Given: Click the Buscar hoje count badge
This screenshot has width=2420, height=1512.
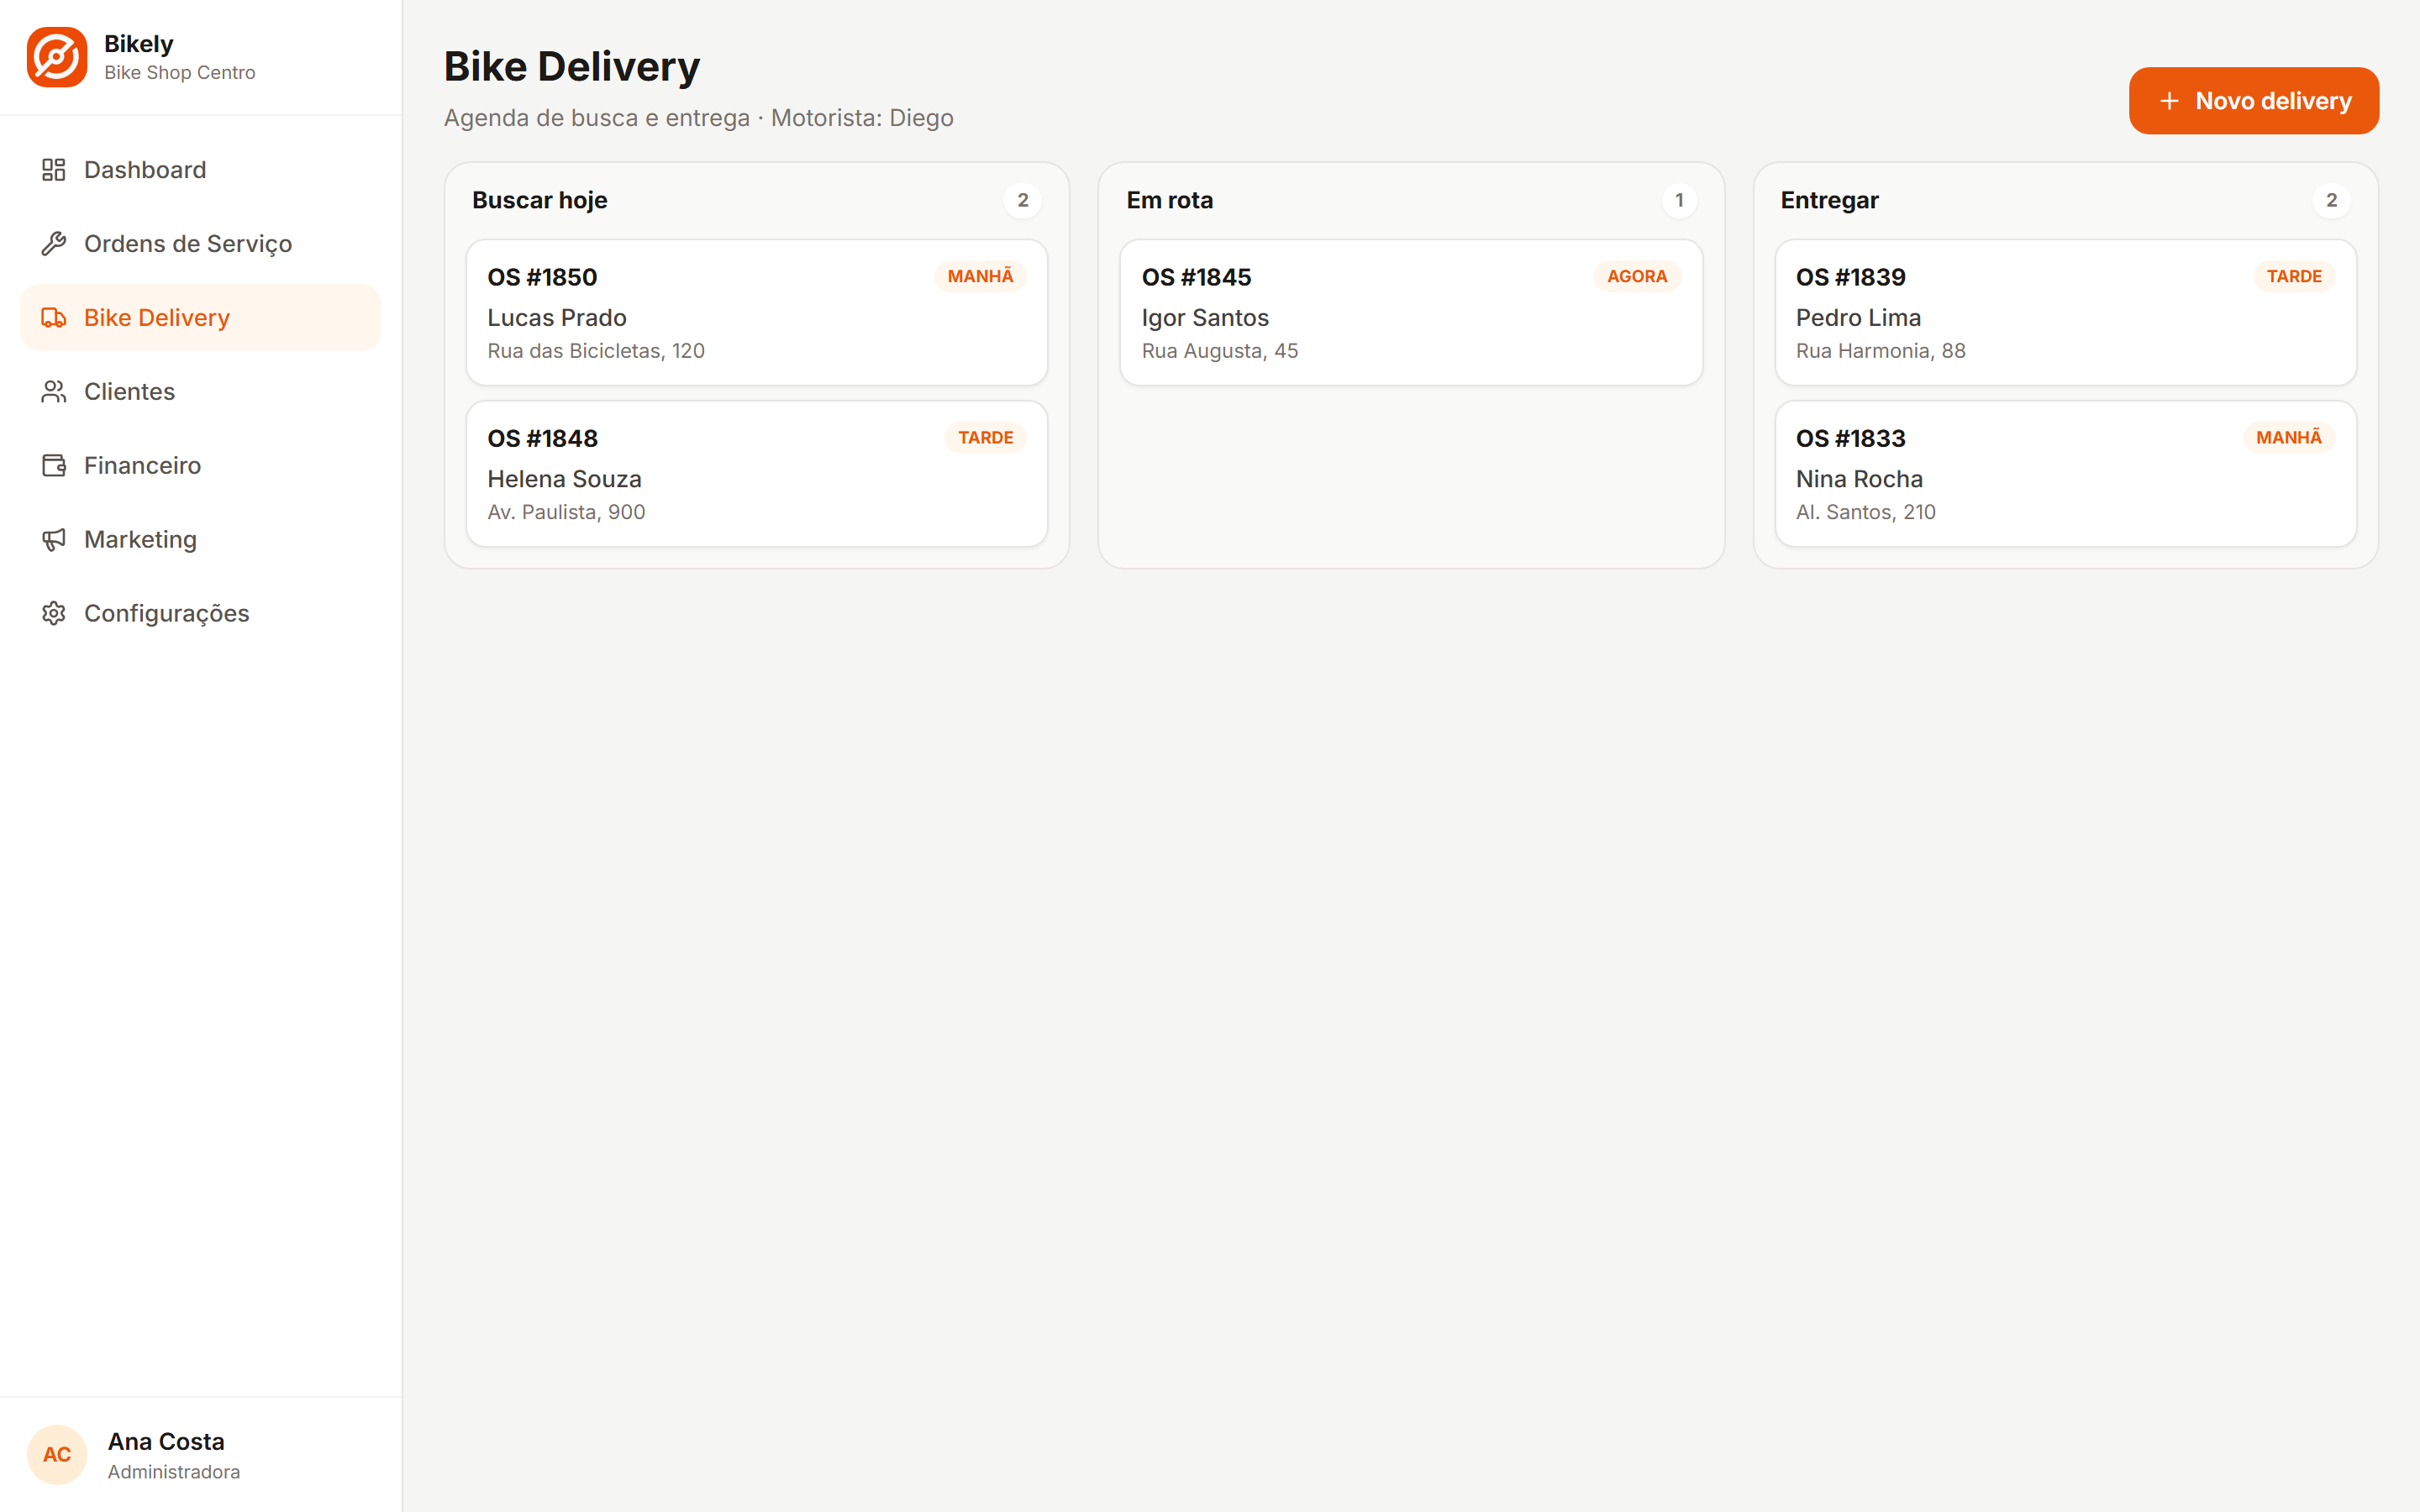Looking at the screenshot, I should (1023, 201).
